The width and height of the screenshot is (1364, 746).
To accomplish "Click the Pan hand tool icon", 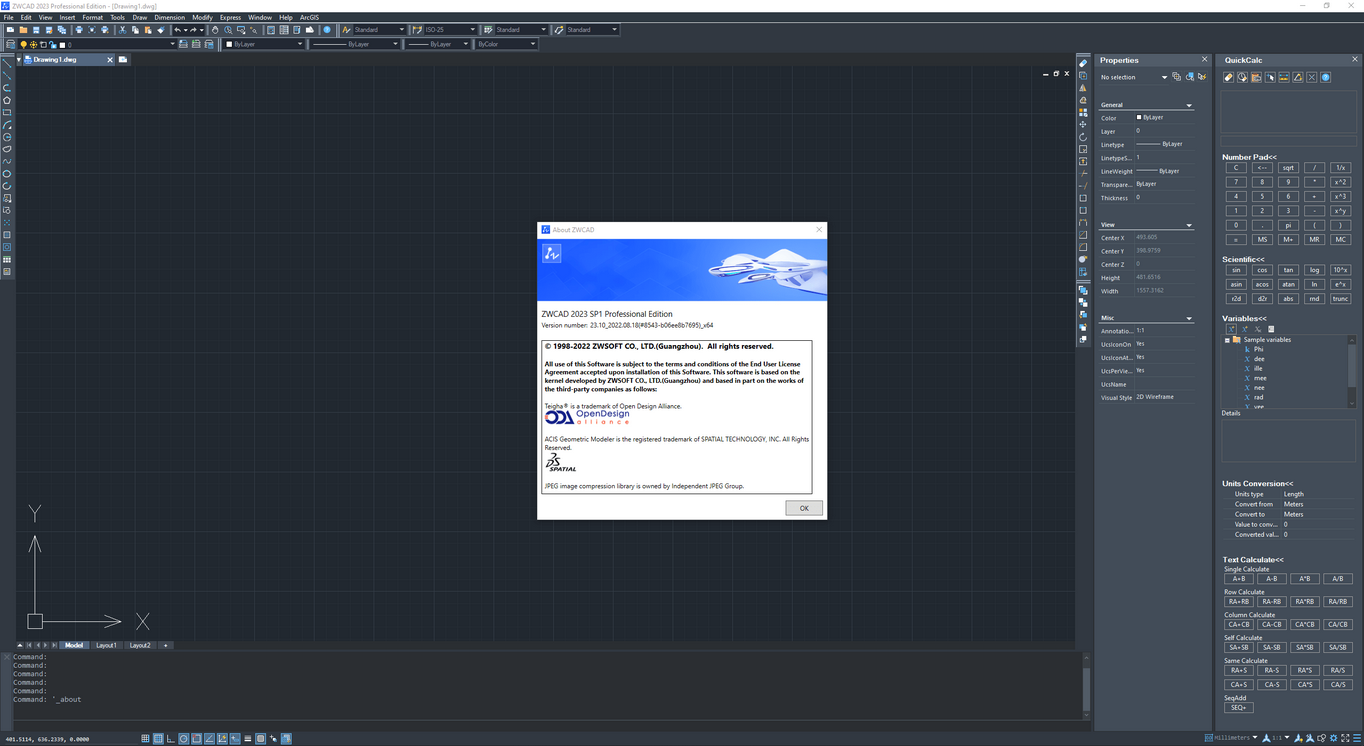I will coord(215,30).
